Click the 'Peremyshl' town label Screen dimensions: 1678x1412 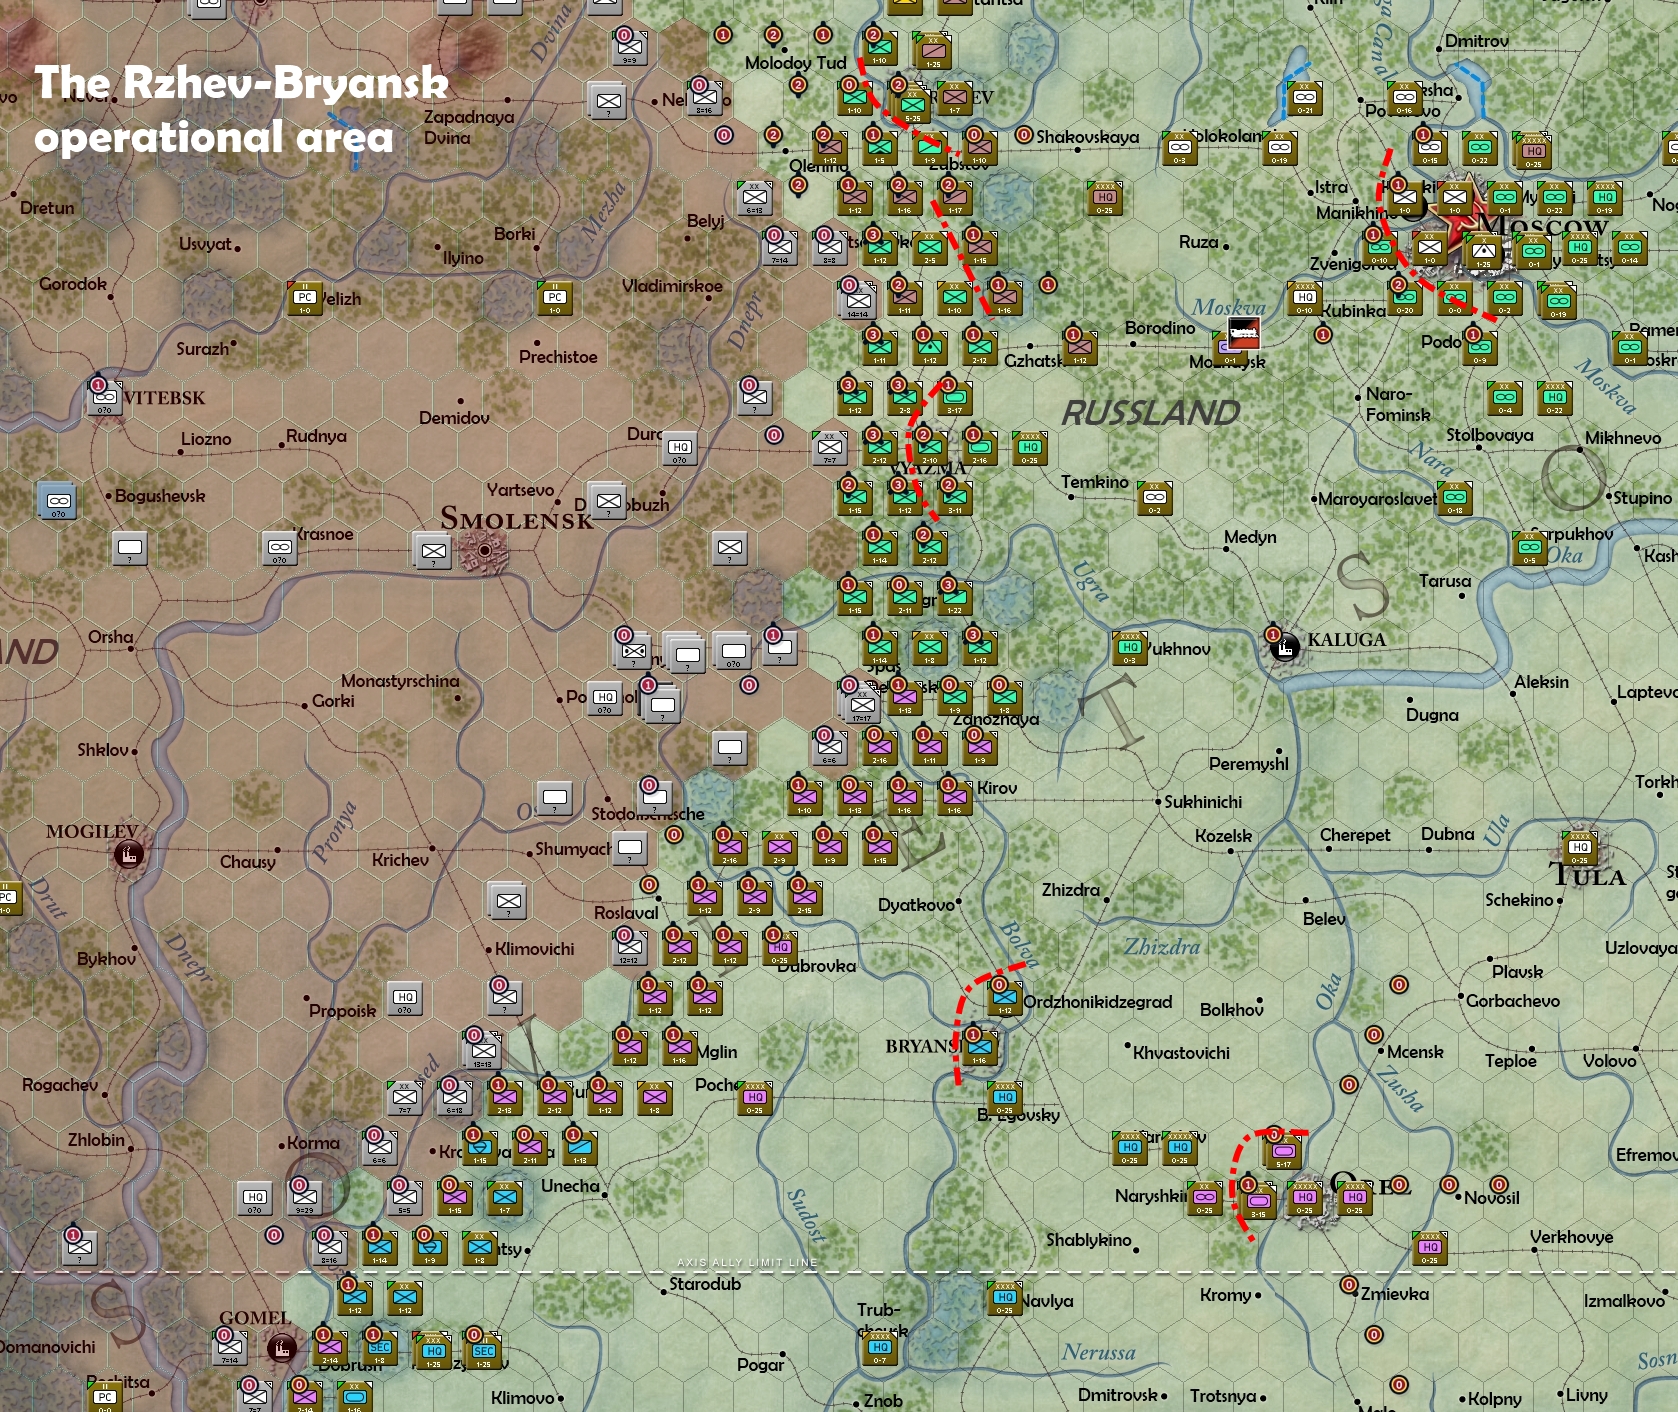pos(1249,764)
